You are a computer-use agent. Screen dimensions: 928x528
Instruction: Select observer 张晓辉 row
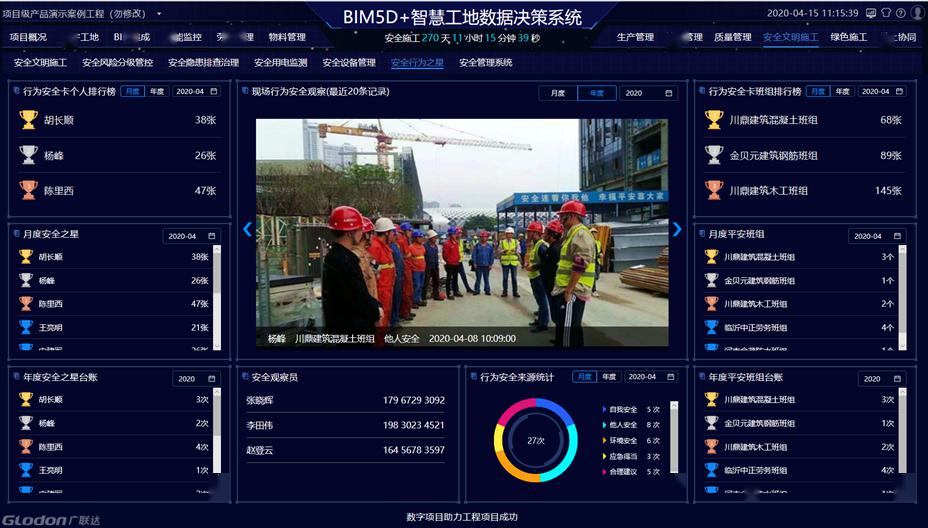click(346, 400)
